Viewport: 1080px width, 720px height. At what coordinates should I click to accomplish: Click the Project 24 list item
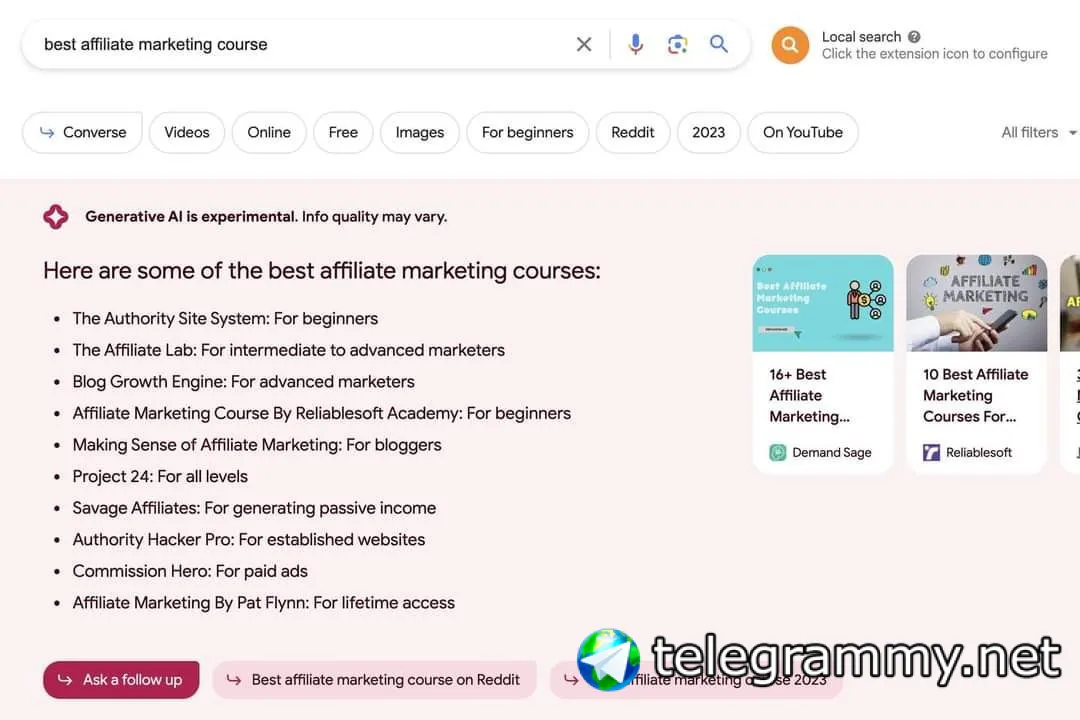pyautogui.click(x=160, y=477)
